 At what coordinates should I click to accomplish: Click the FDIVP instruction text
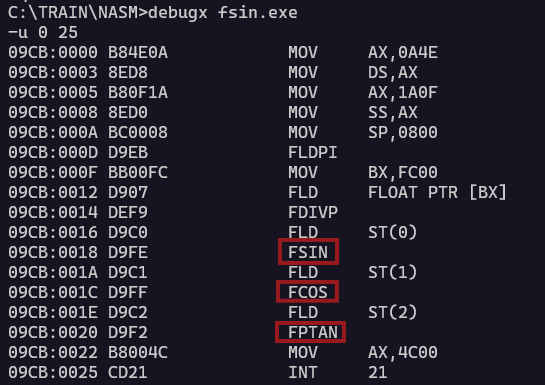(x=312, y=212)
